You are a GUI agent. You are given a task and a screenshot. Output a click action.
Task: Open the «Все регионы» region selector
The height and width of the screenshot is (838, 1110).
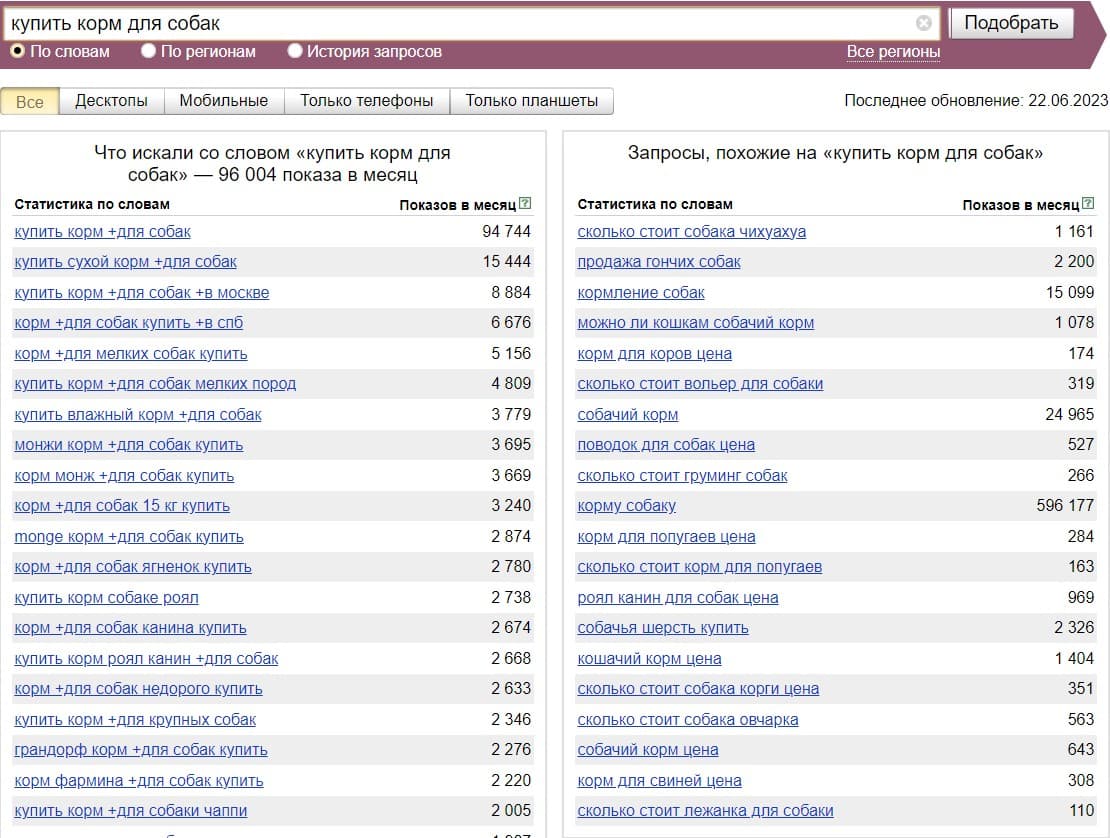point(893,52)
